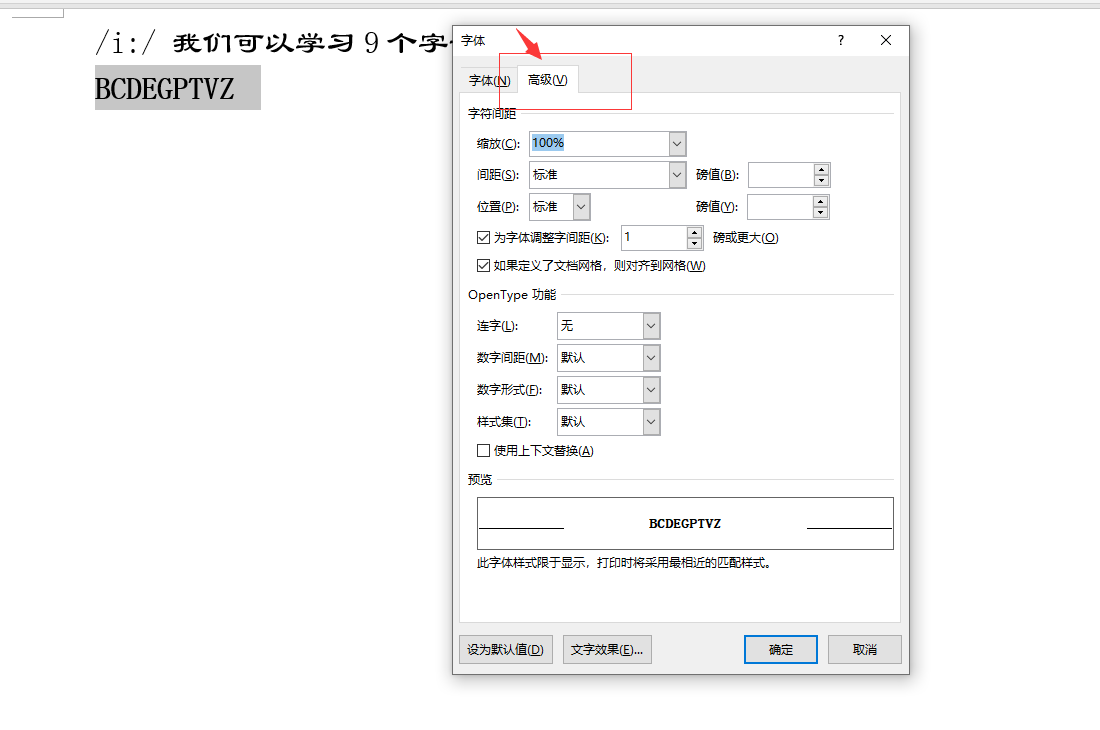Click the 缩放 100% input field
Screen dimensions: 1100x730
pyautogui.click(x=599, y=144)
